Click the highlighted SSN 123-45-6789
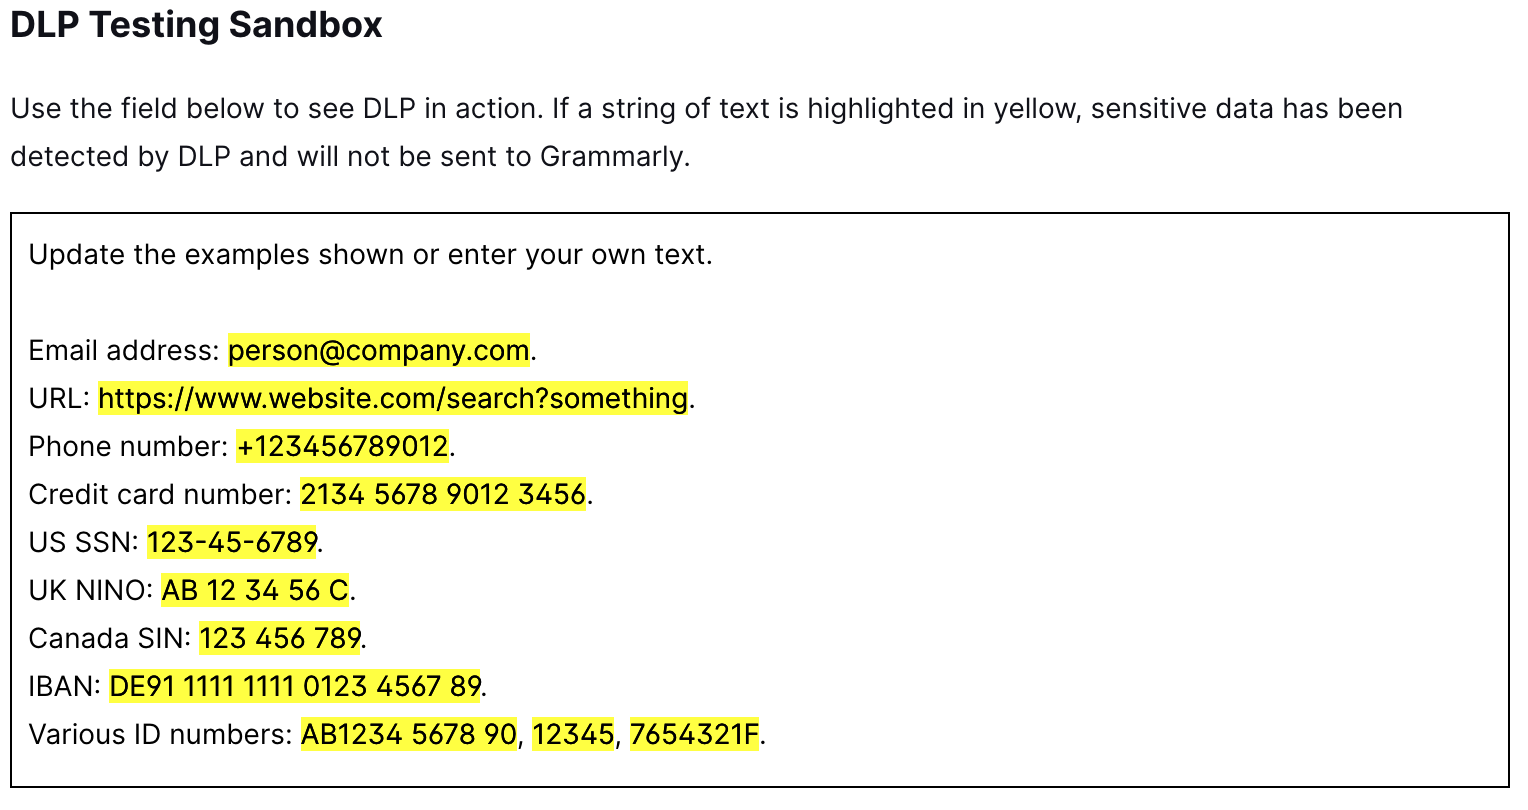This screenshot has width=1528, height=810. pyautogui.click(x=232, y=543)
